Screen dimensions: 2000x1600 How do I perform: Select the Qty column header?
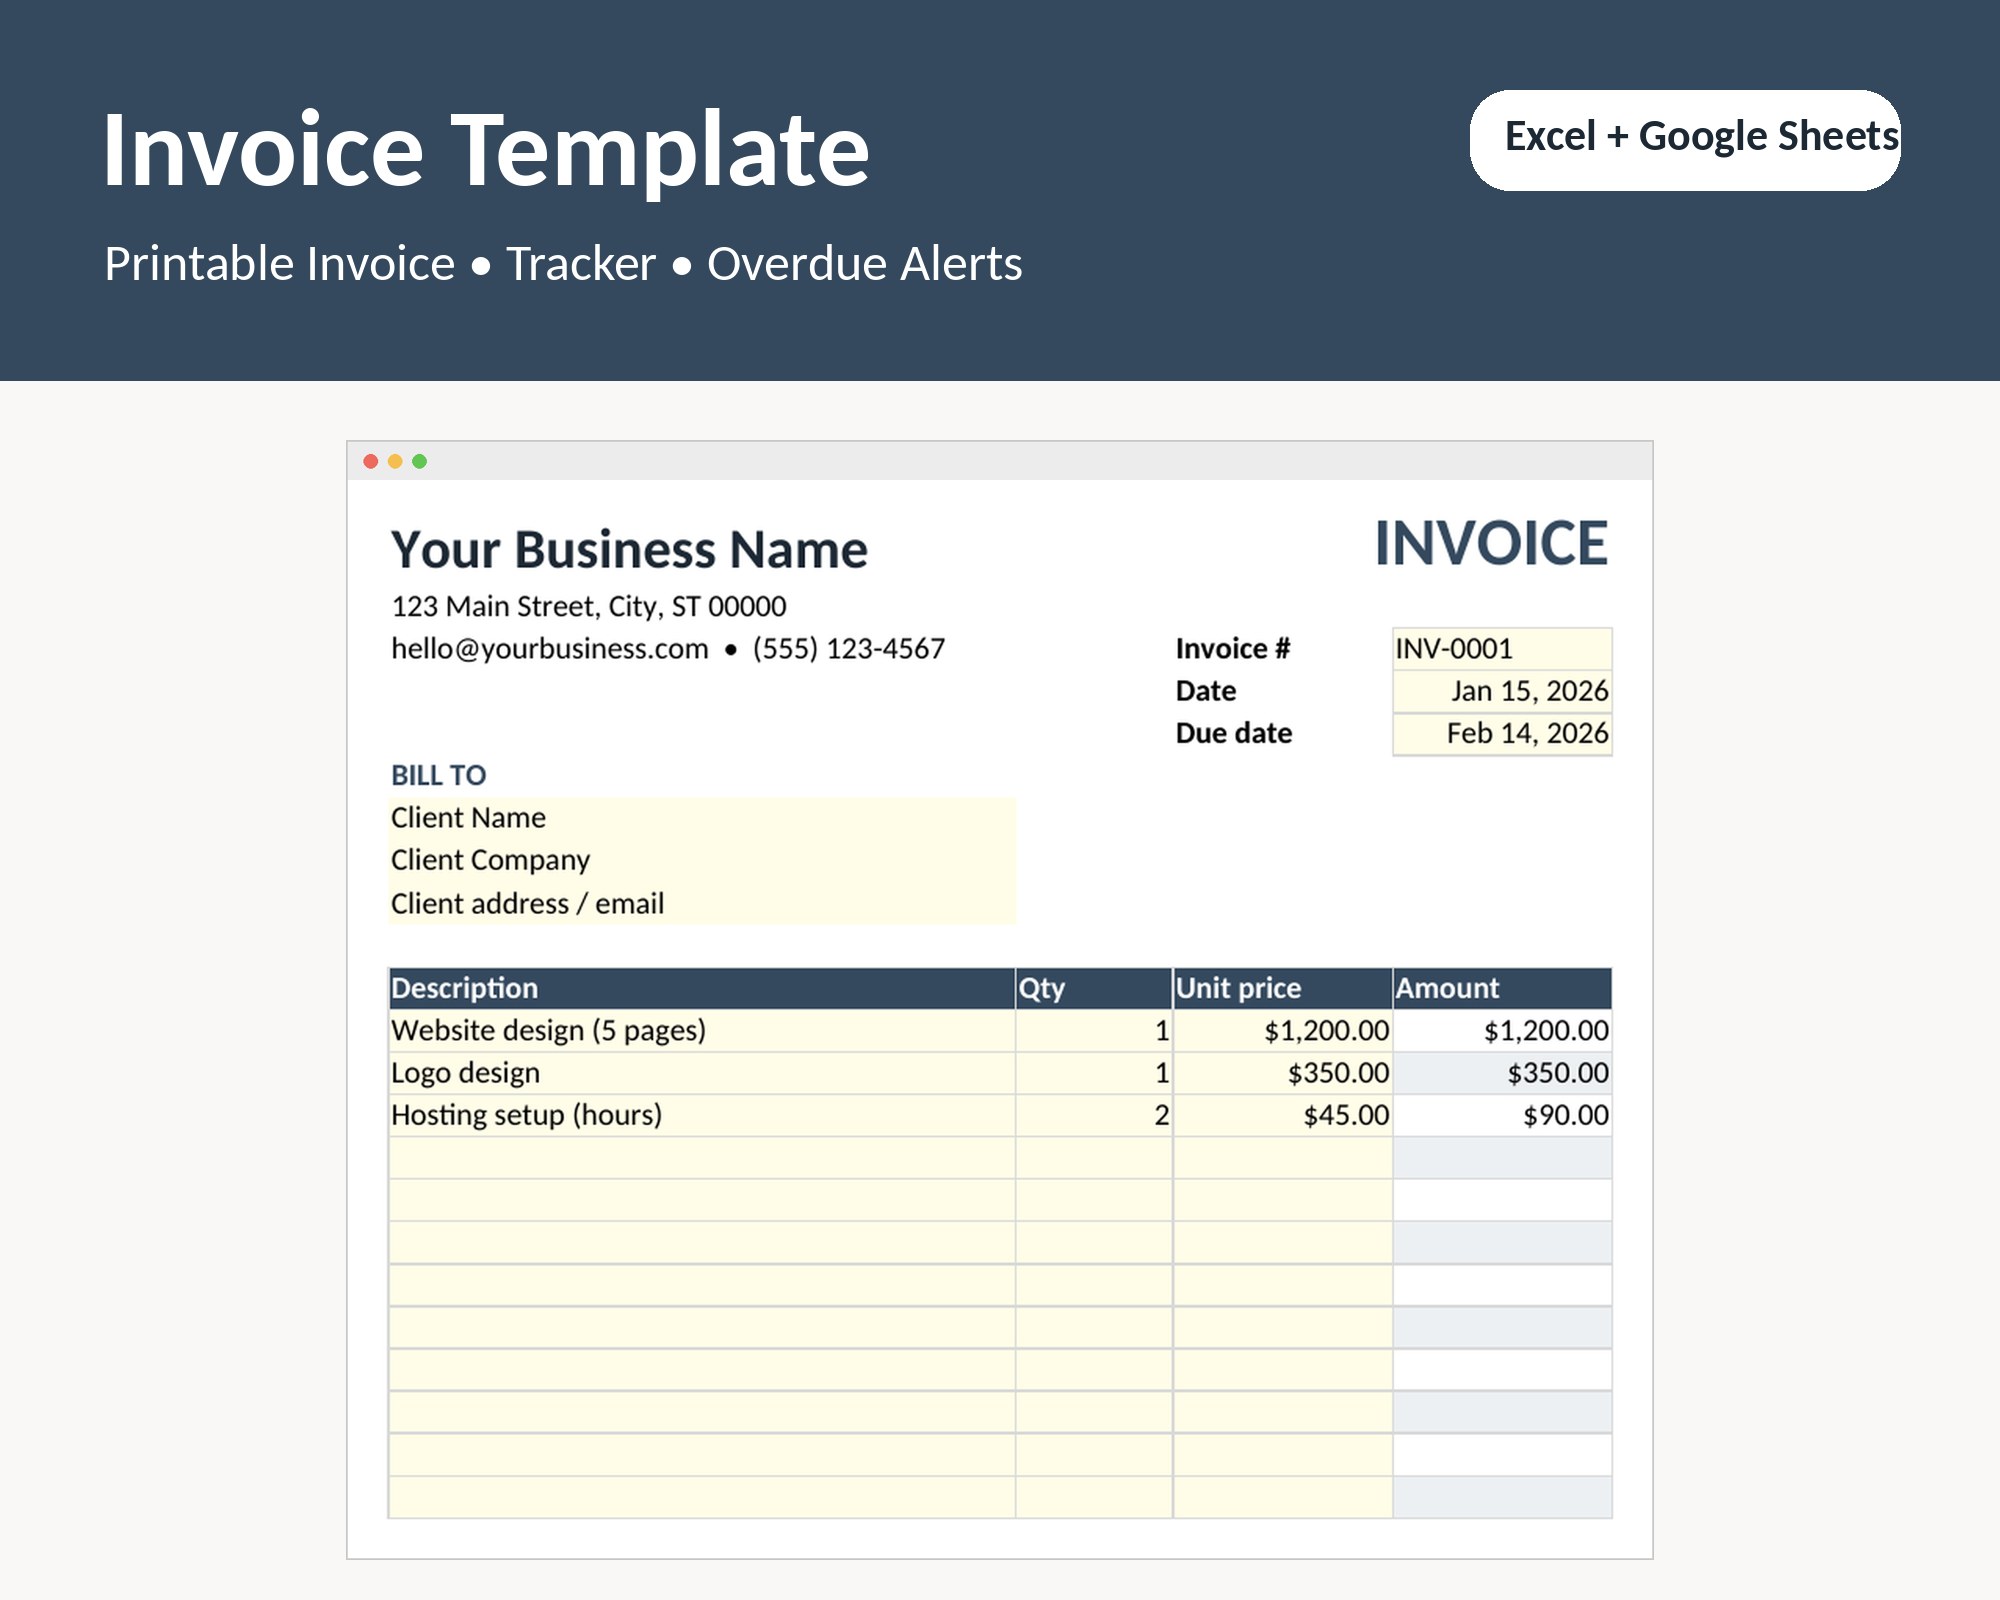[x=1094, y=988]
